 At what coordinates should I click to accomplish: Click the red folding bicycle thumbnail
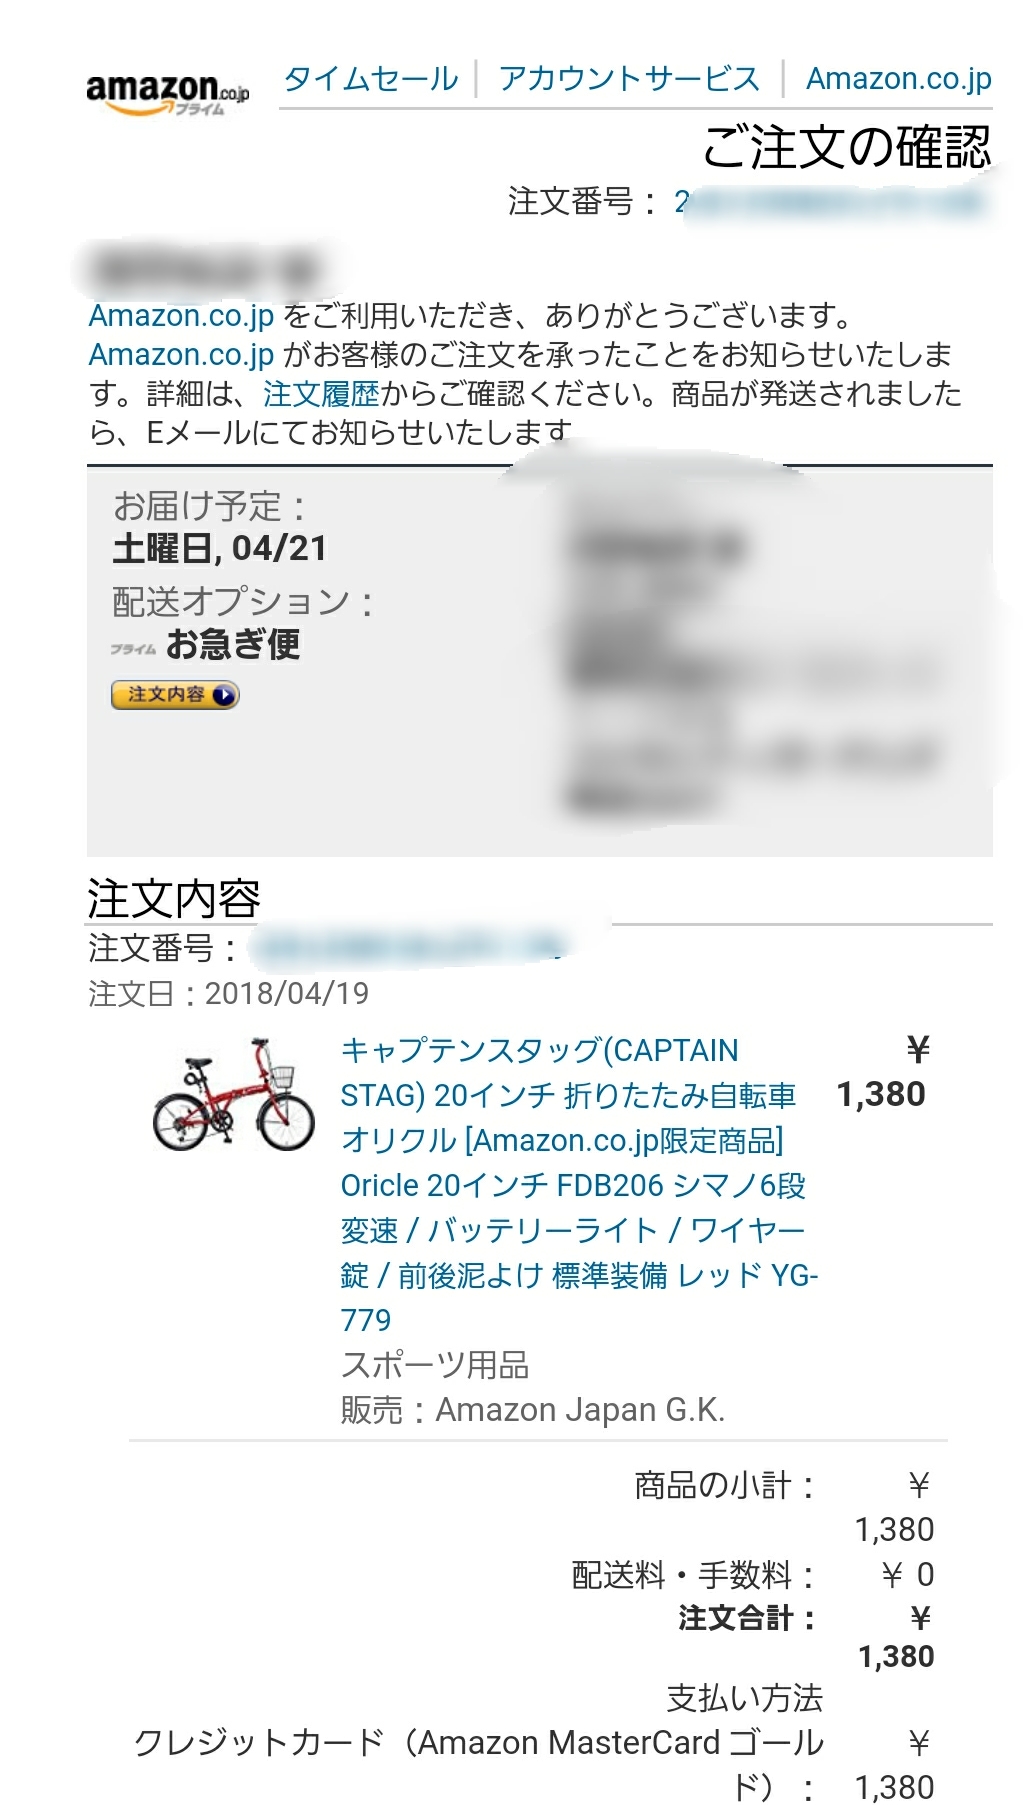click(x=233, y=1095)
